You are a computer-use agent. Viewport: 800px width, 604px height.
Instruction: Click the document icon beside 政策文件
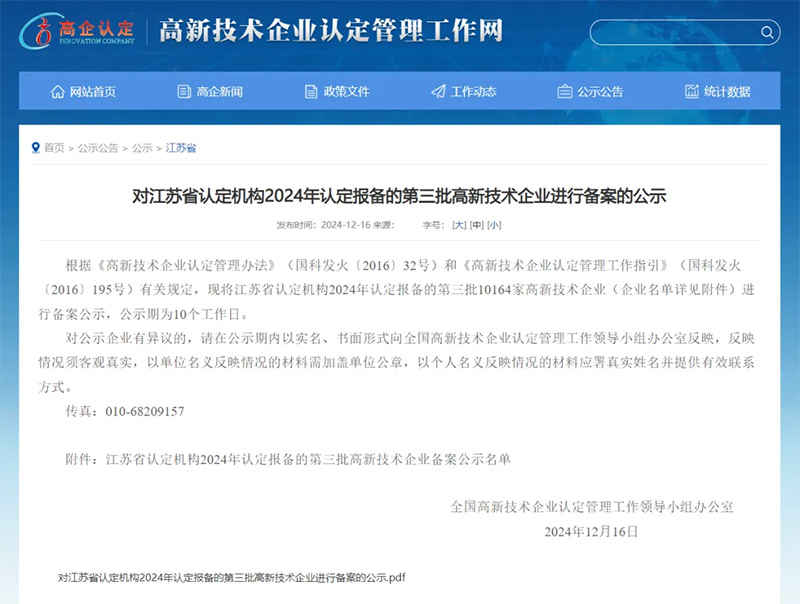[x=311, y=92]
